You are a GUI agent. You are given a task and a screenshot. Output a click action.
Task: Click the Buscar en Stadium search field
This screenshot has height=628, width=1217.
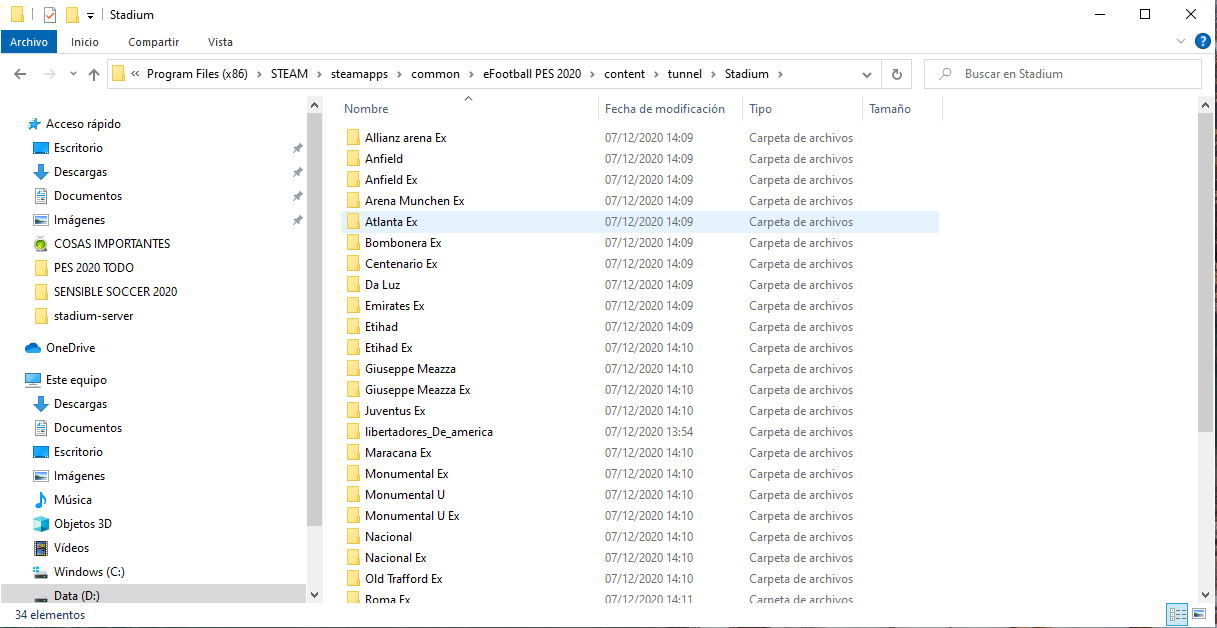point(1063,74)
